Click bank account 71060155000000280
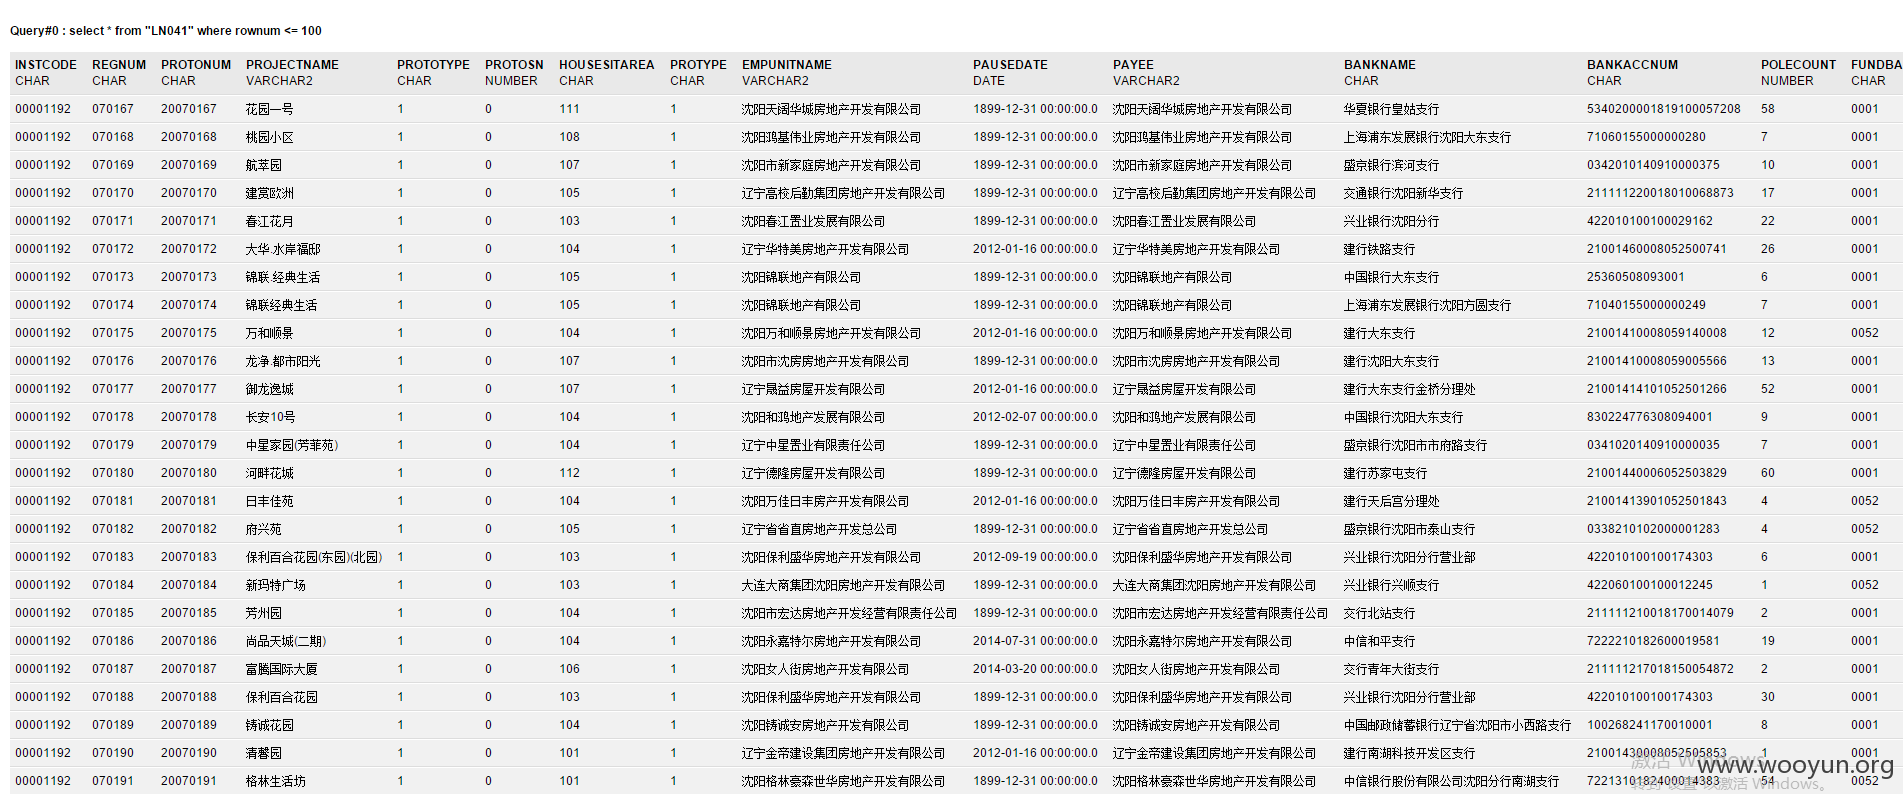This screenshot has height=794, width=1903. click(x=1647, y=137)
